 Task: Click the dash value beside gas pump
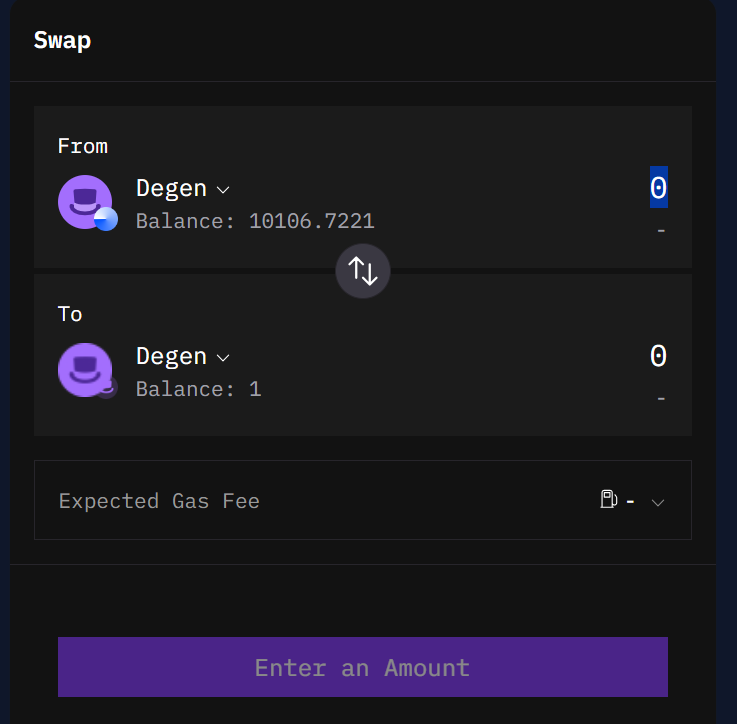(x=630, y=502)
